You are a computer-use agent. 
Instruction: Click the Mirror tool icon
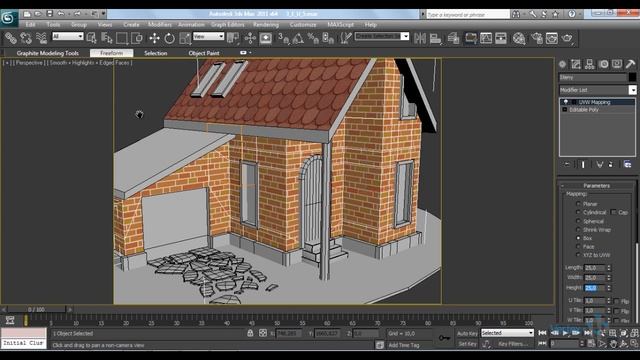coord(420,38)
